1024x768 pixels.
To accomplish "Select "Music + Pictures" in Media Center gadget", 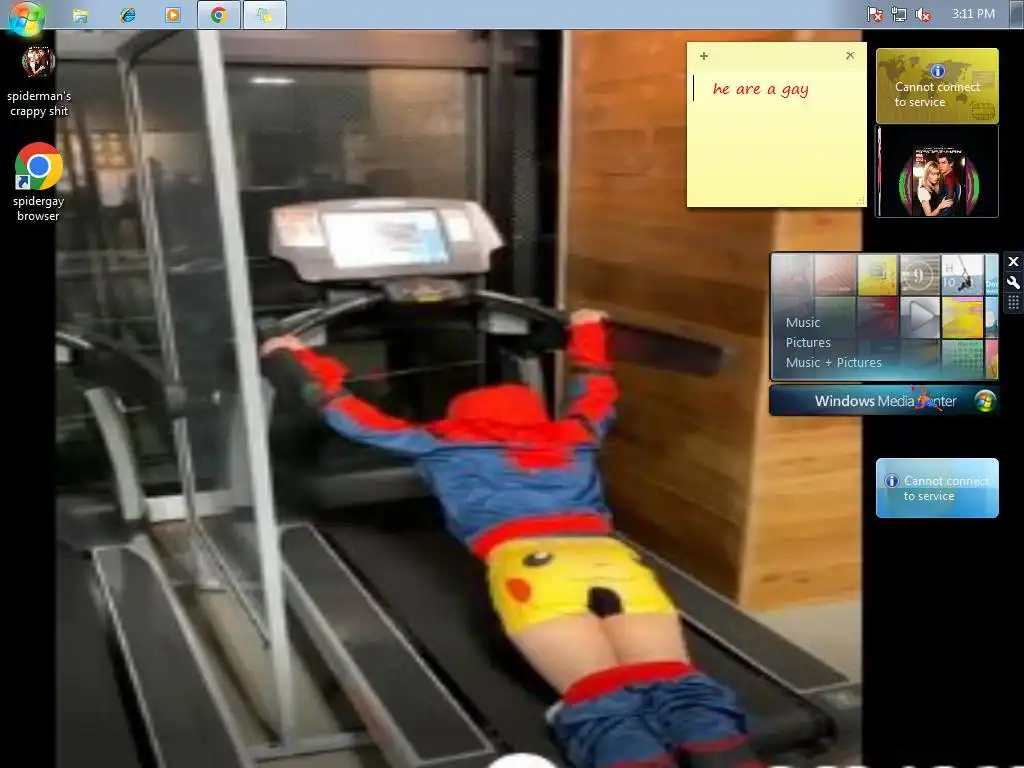I will pos(833,362).
